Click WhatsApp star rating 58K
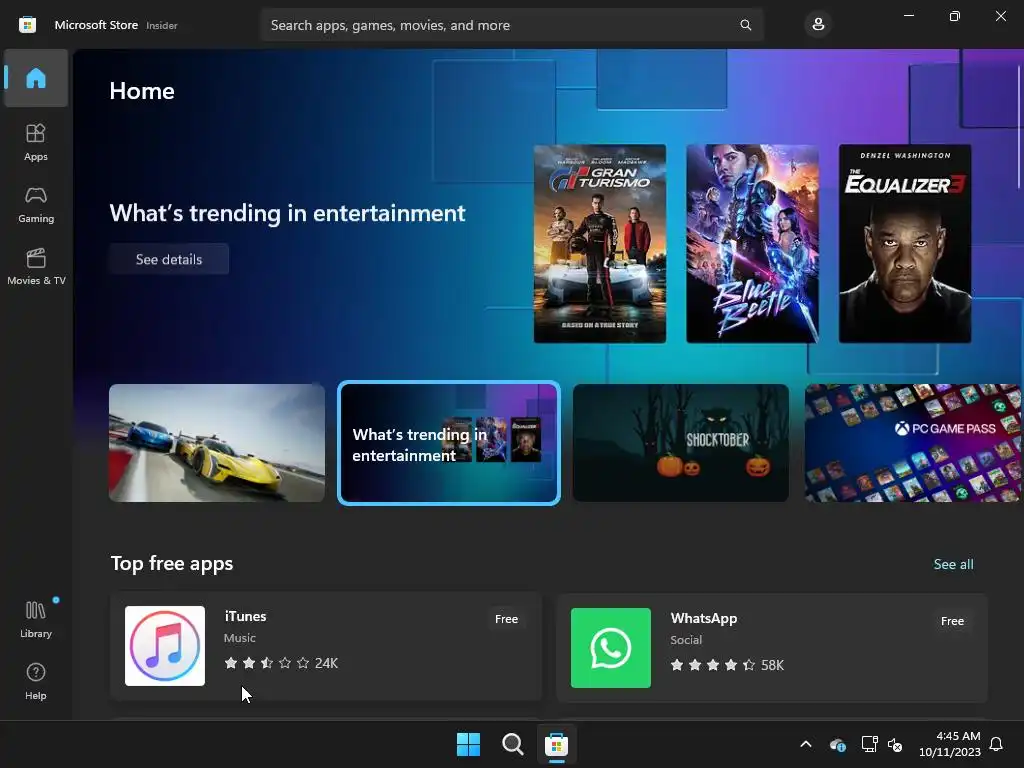The width and height of the screenshot is (1024, 768). [x=727, y=665]
